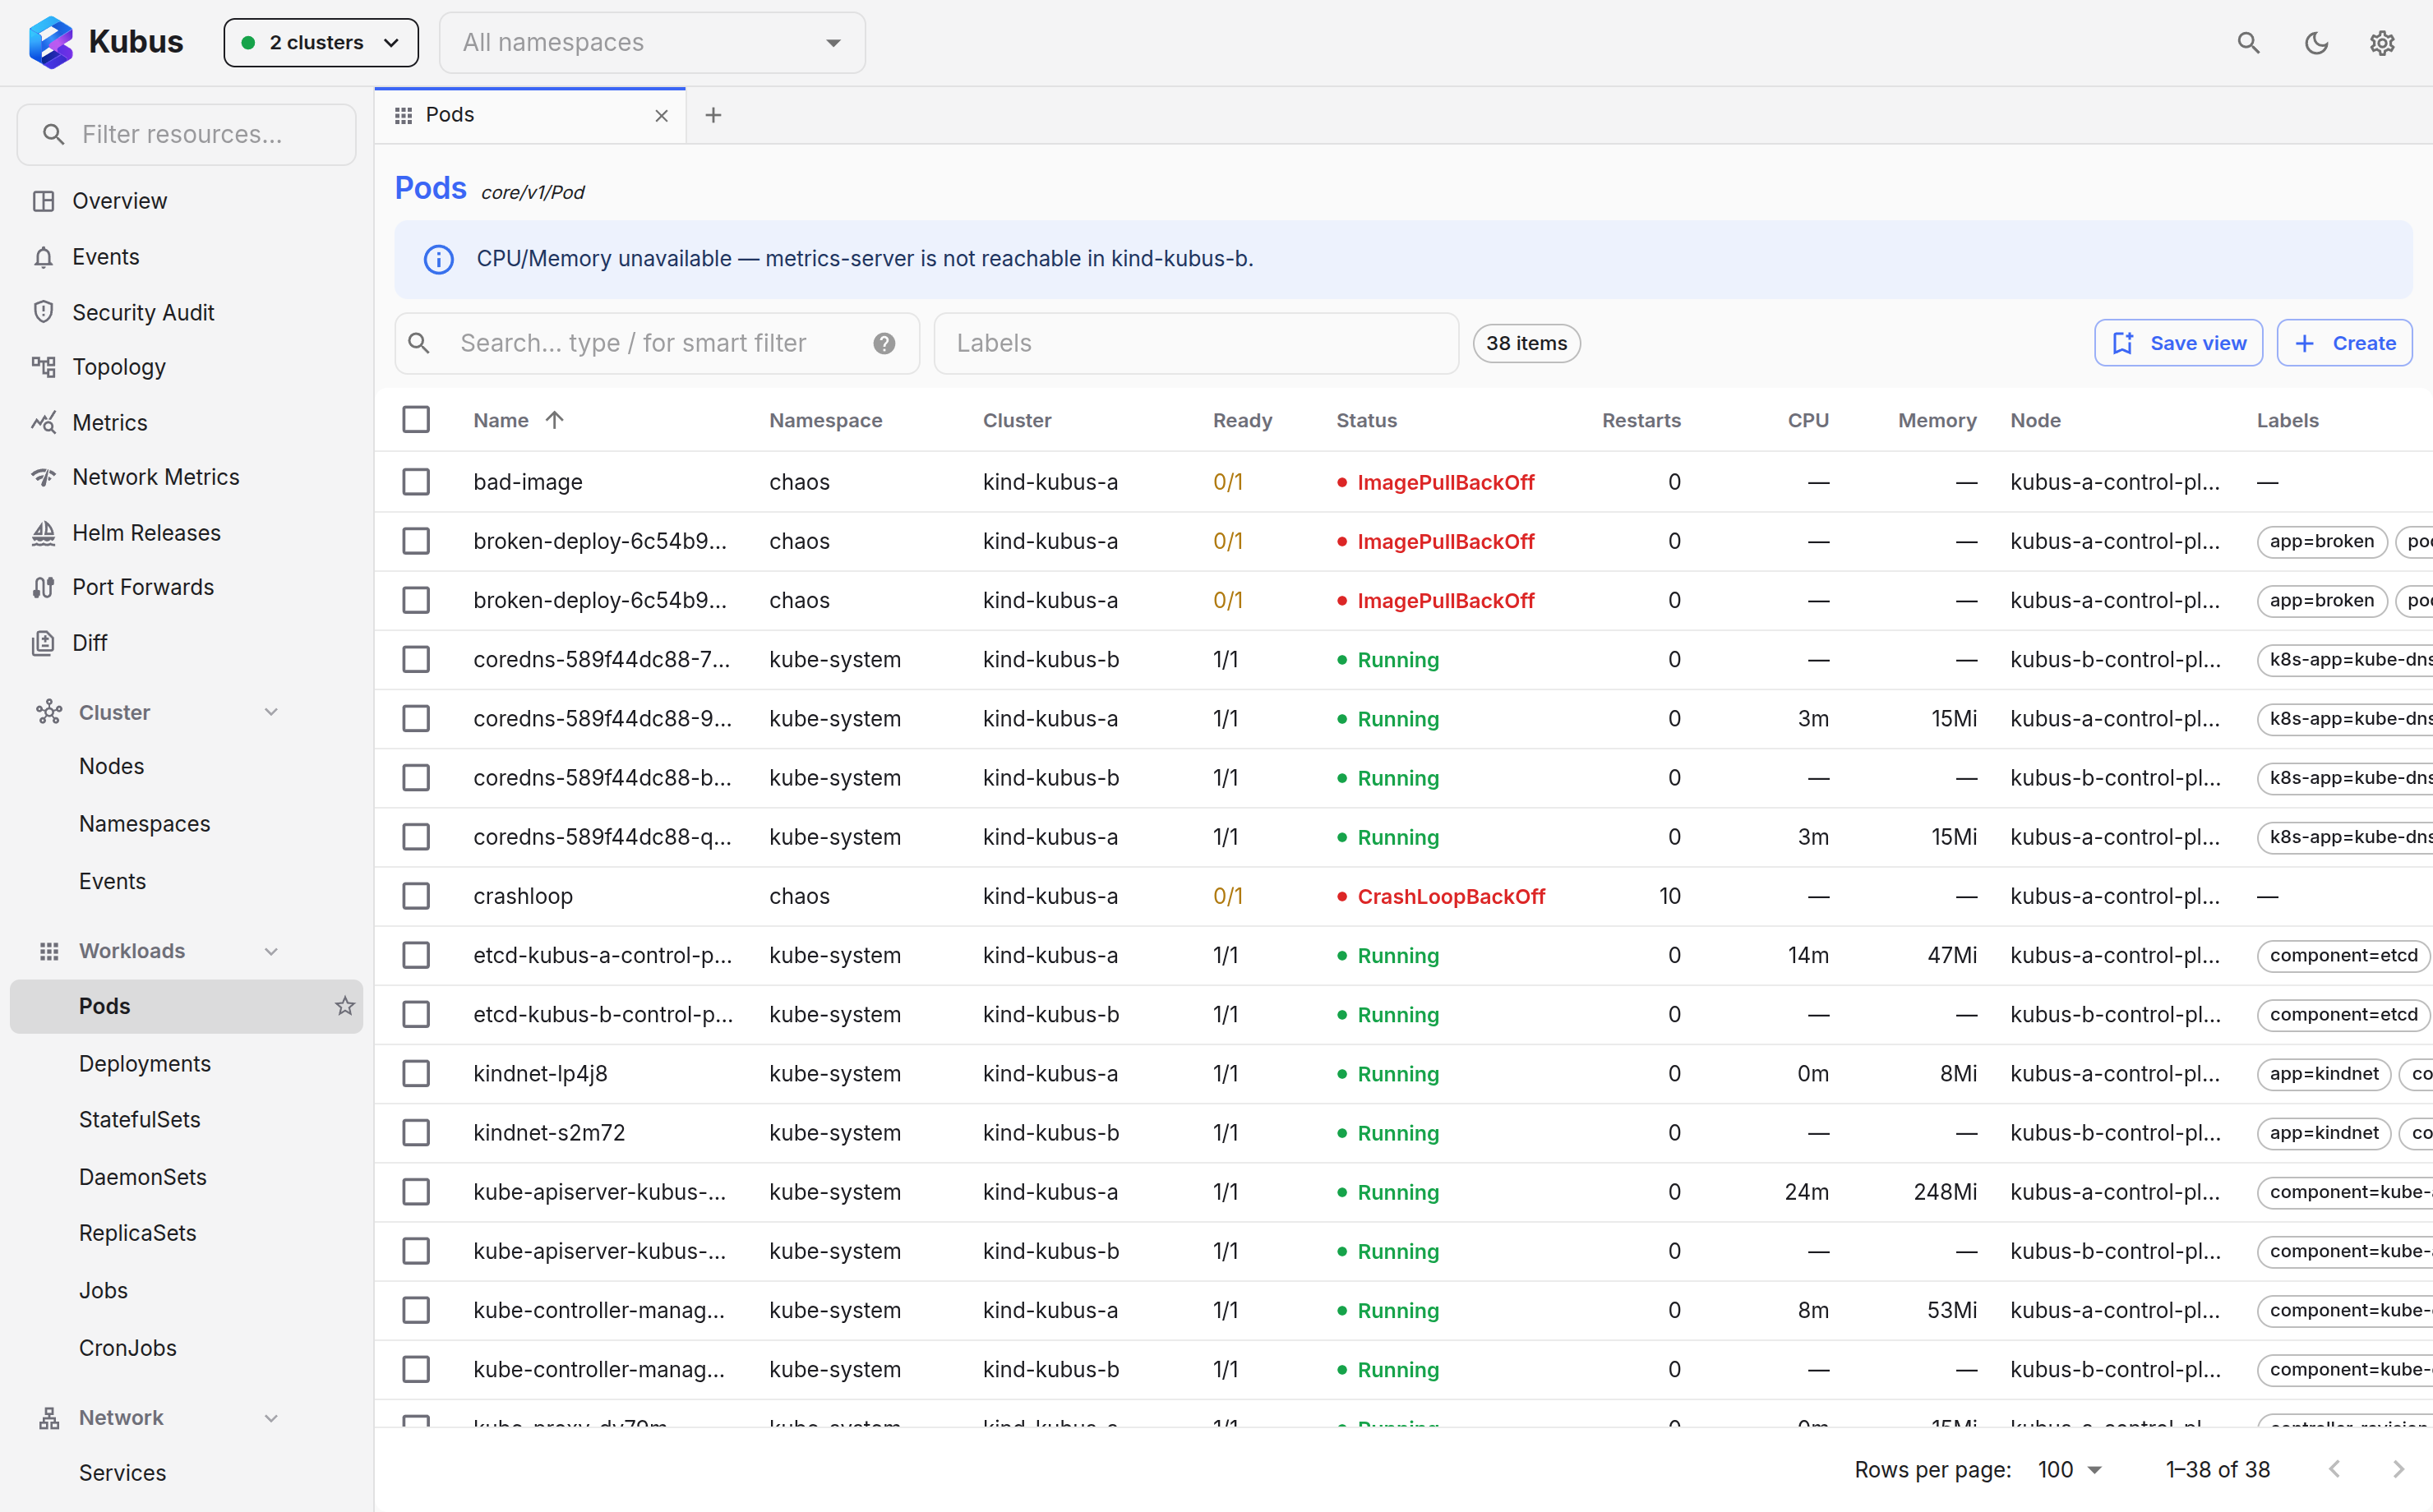Click the Filter resources input
Screen dimensions: 2433x1512
187,135
